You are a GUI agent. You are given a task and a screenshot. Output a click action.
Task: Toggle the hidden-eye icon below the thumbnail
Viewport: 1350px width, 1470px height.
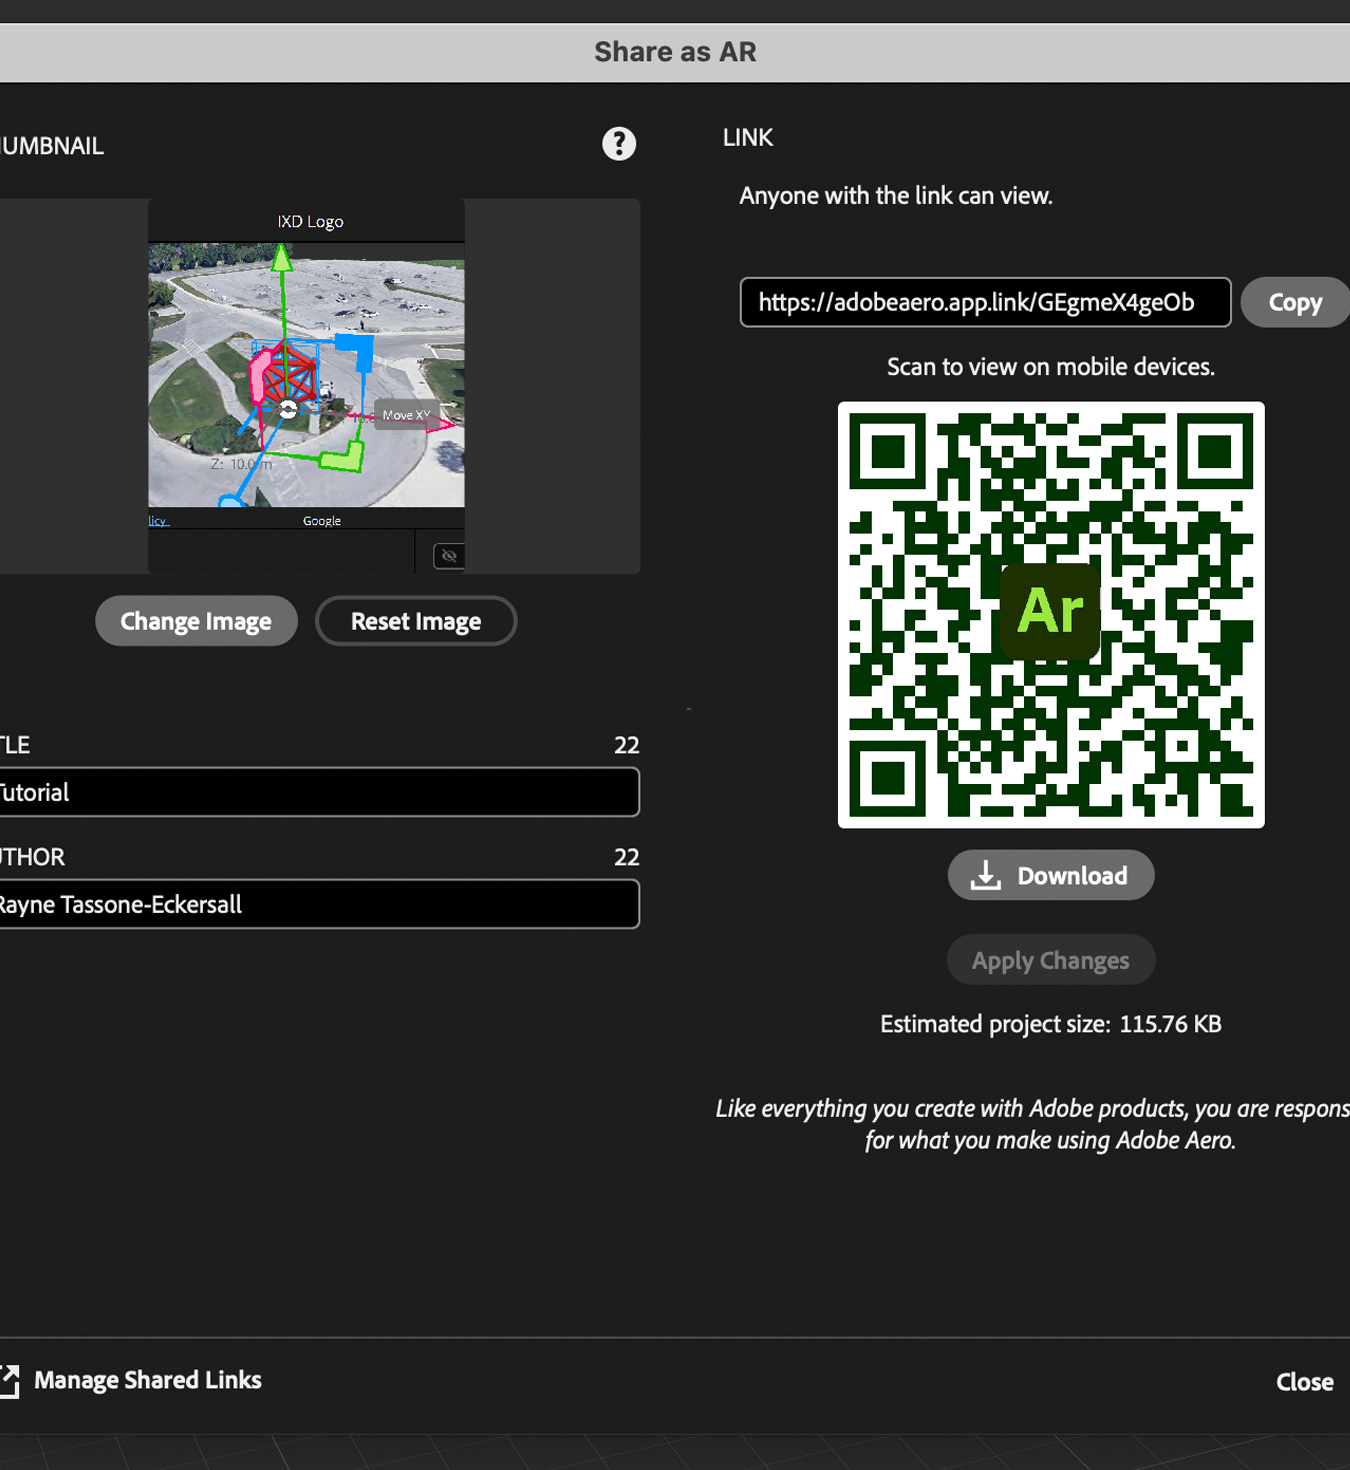pos(448,555)
